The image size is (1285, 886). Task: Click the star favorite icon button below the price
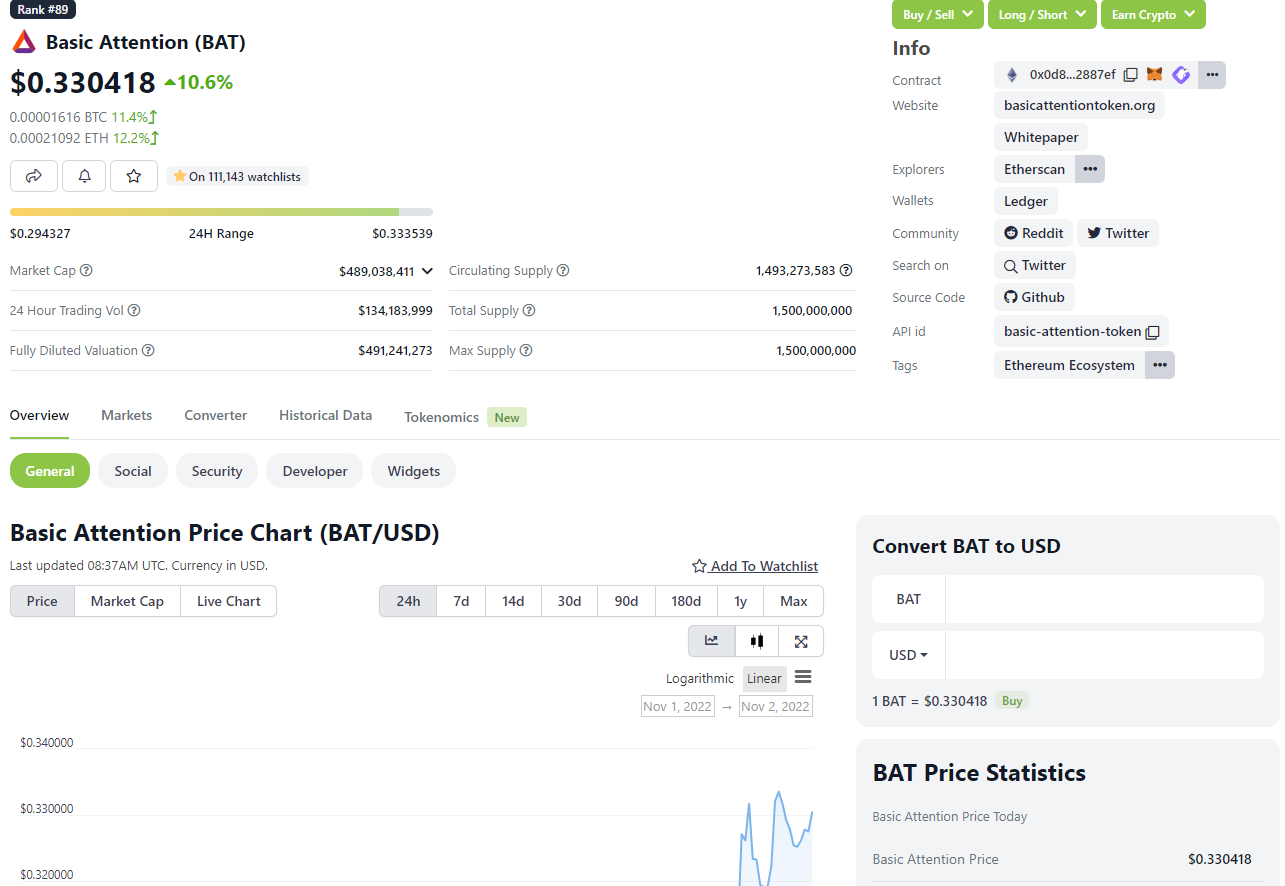pos(134,176)
